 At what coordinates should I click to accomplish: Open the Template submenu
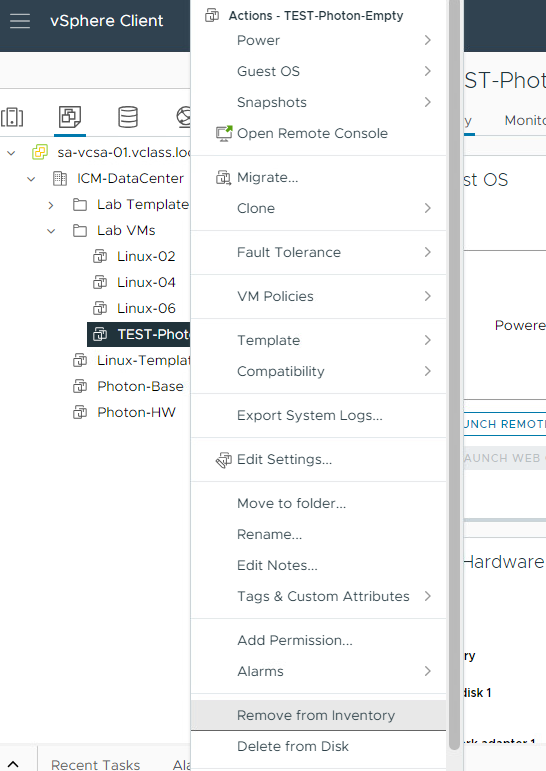[x=318, y=340]
